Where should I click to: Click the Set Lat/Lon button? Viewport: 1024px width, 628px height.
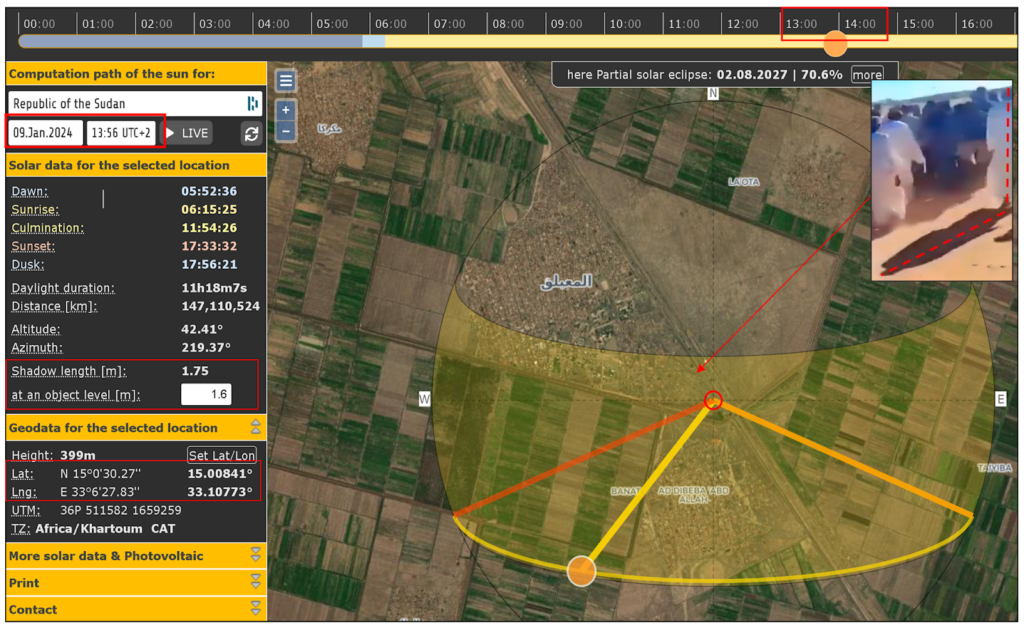pyautogui.click(x=222, y=455)
